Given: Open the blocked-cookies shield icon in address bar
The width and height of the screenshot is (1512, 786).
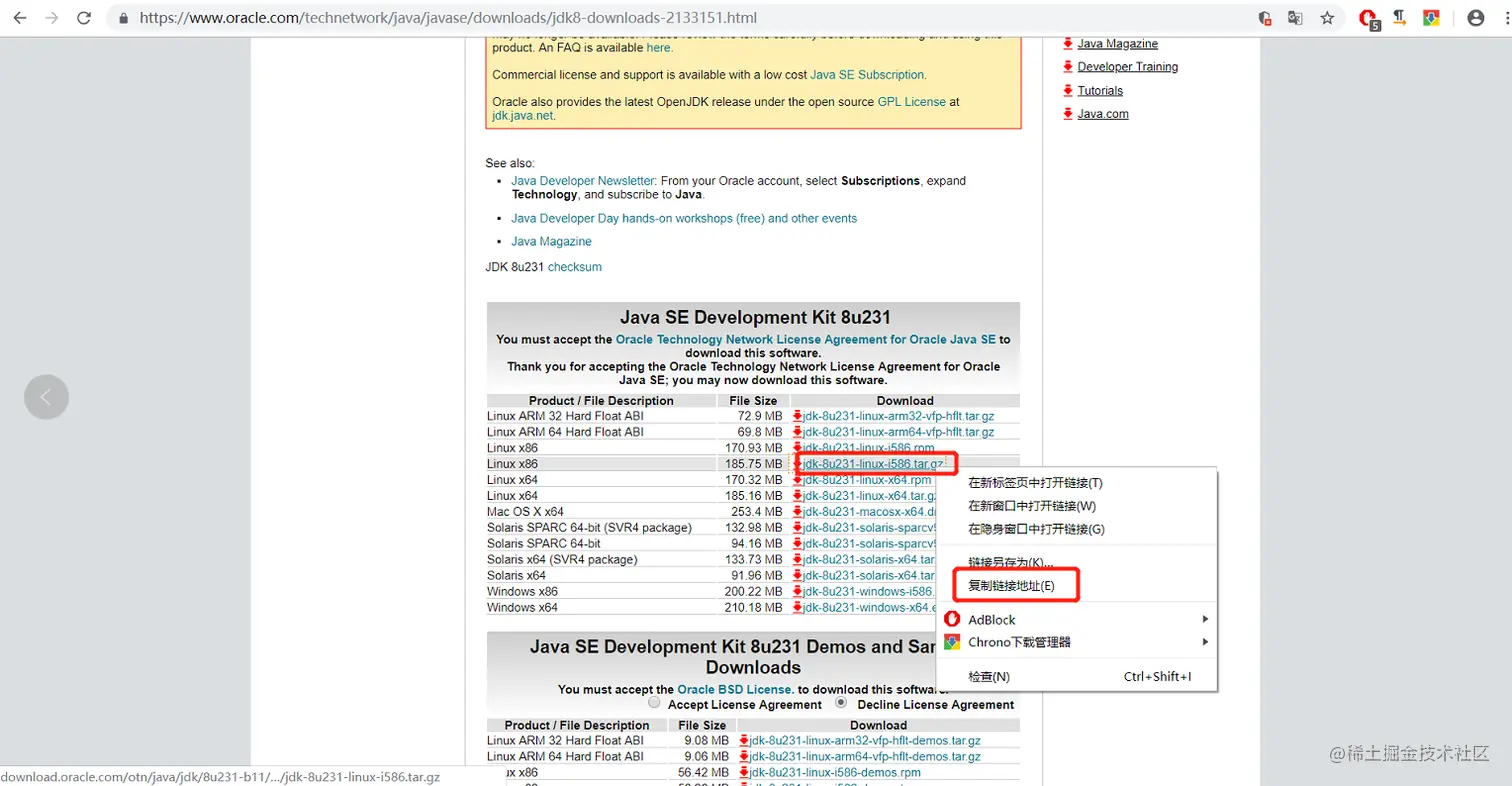Looking at the screenshot, I should click(x=1265, y=18).
